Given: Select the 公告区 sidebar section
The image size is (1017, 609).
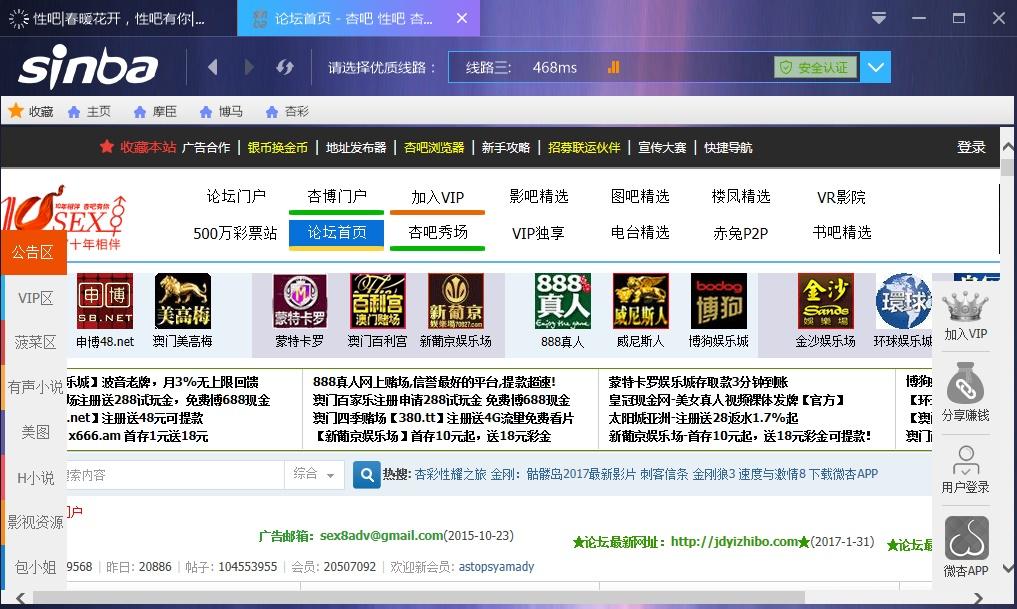Looking at the screenshot, I should click(33, 252).
